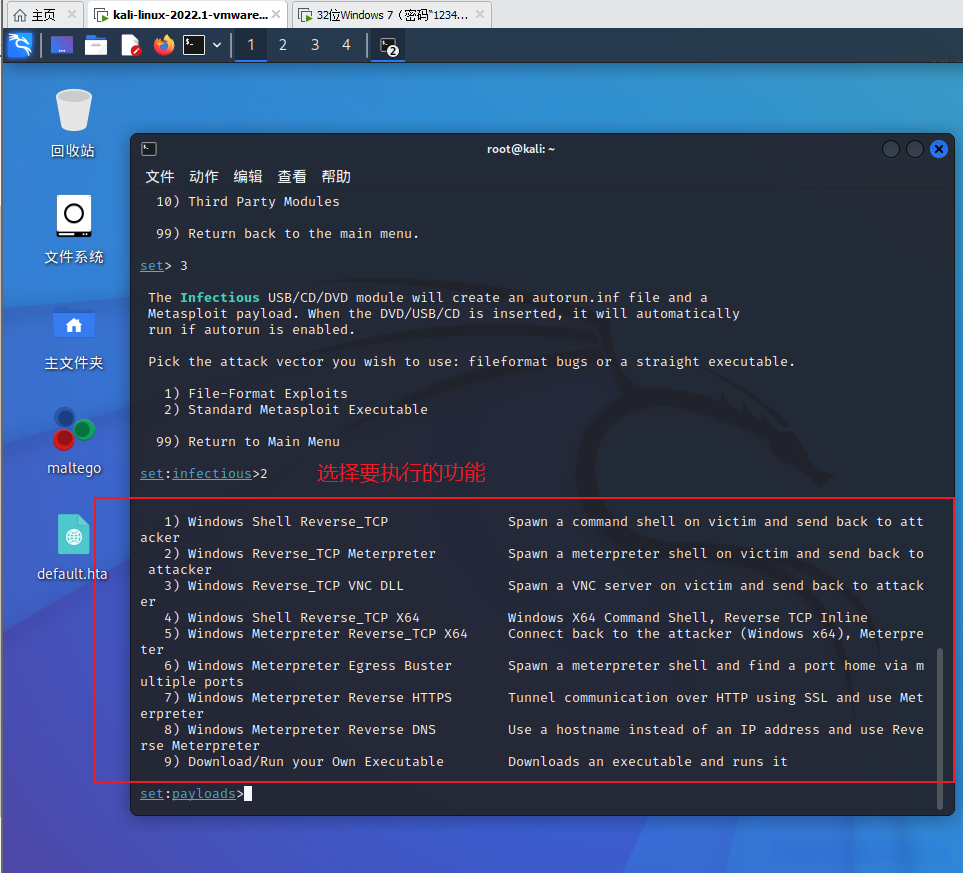
Task: Switch to workspace 2
Action: (x=283, y=45)
